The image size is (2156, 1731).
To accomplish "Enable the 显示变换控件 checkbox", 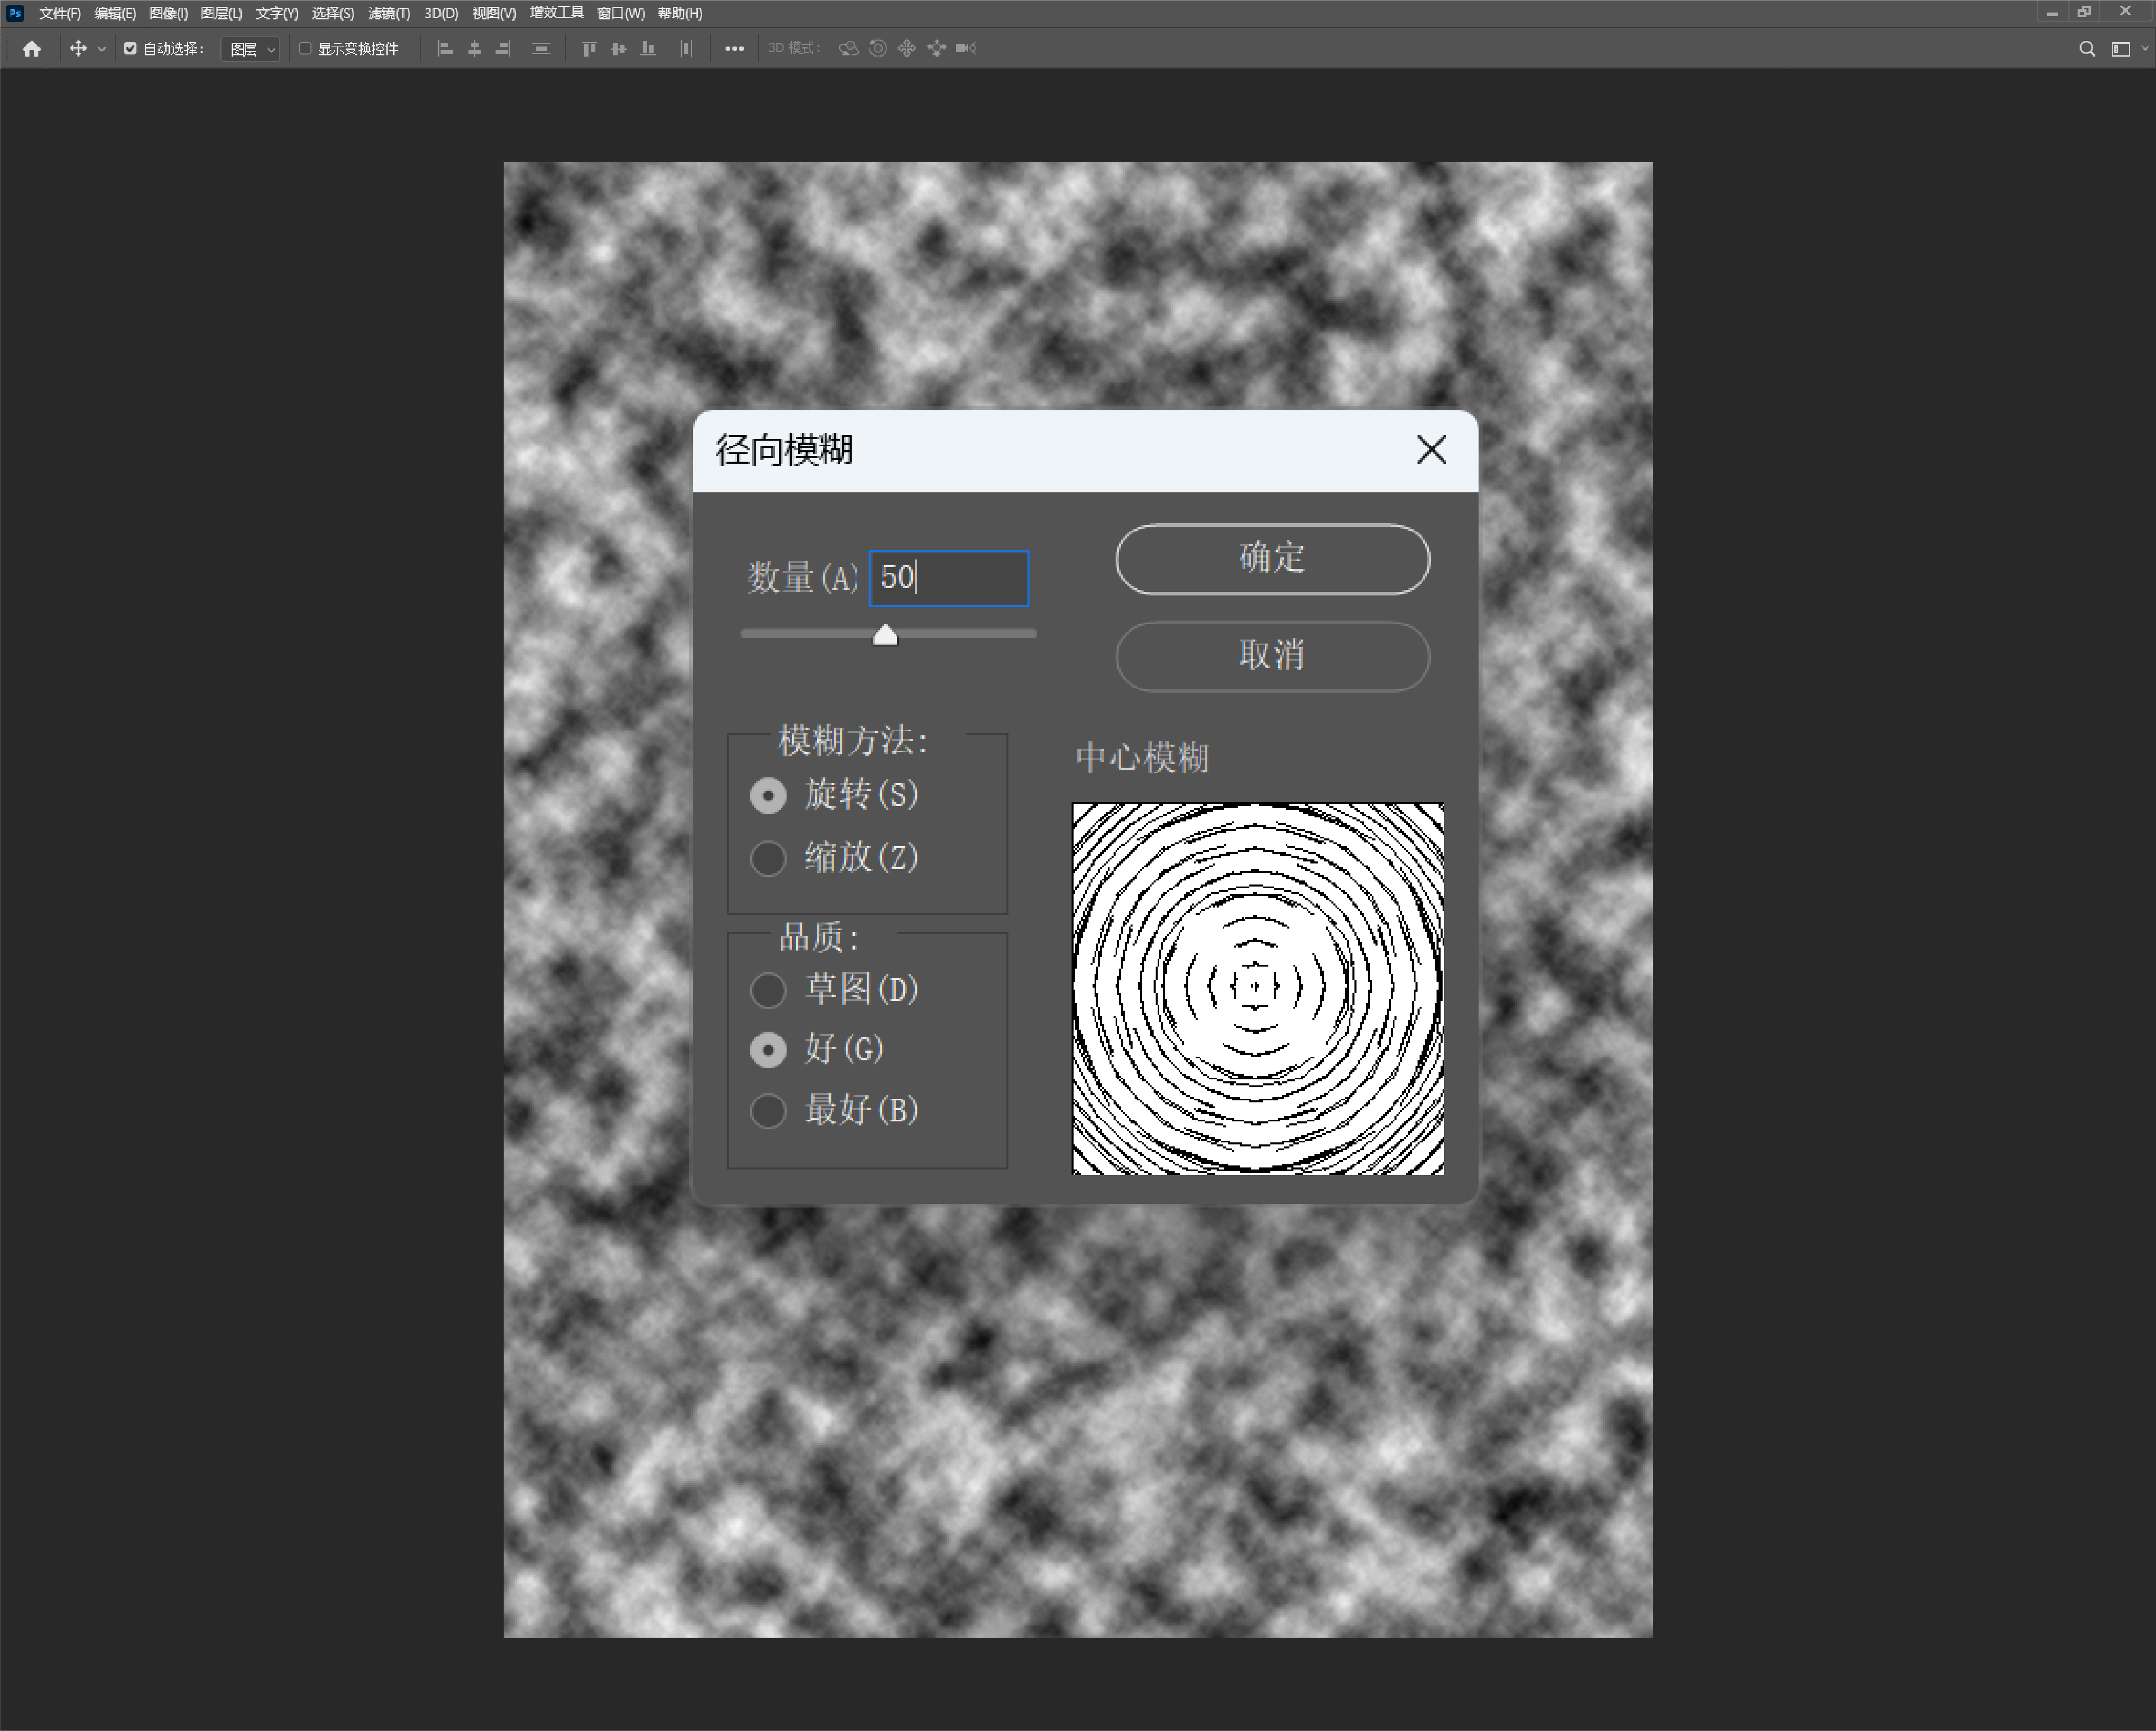I will point(306,48).
